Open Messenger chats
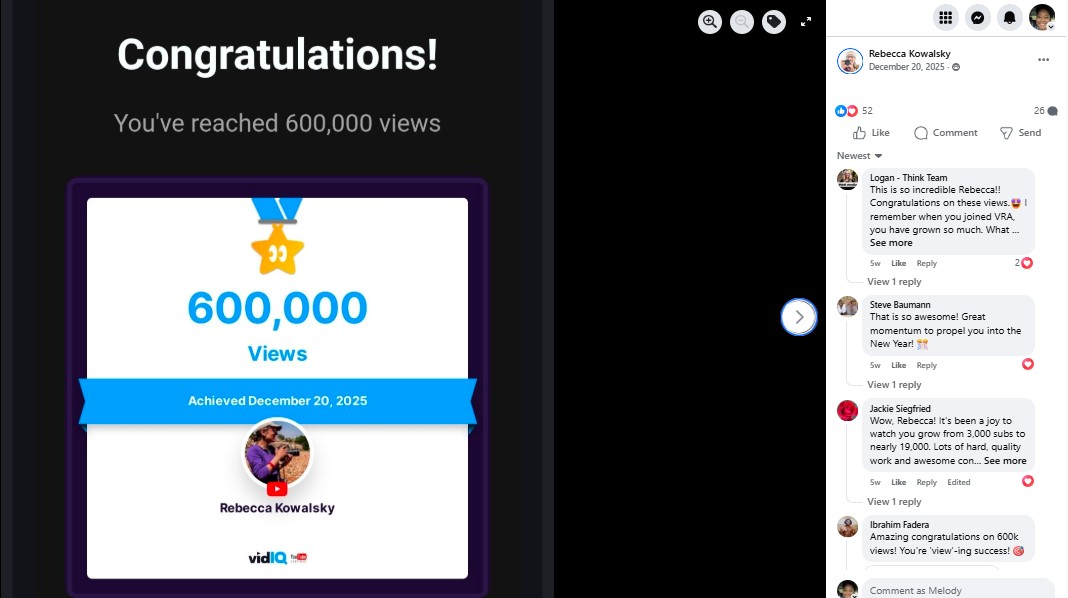 pyautogui.click(x=977, y=17)
